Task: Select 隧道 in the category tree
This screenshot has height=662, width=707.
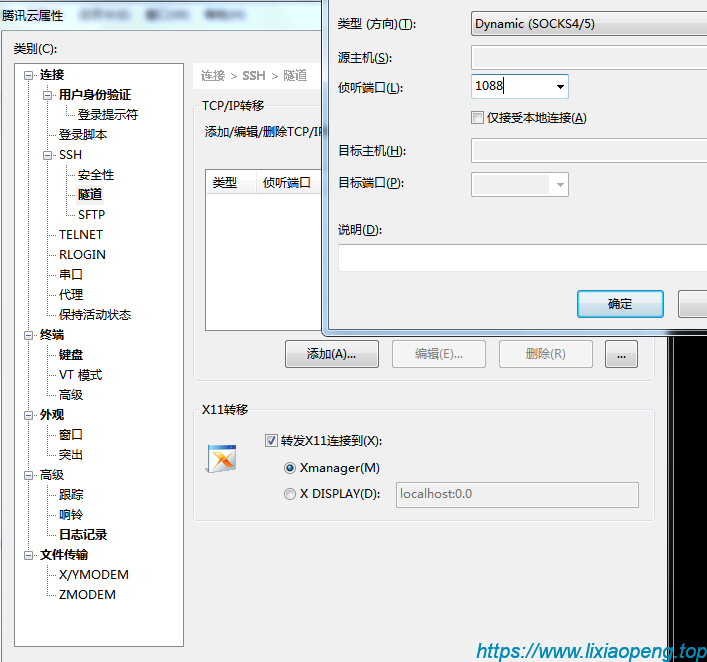Action: point(90,195)
